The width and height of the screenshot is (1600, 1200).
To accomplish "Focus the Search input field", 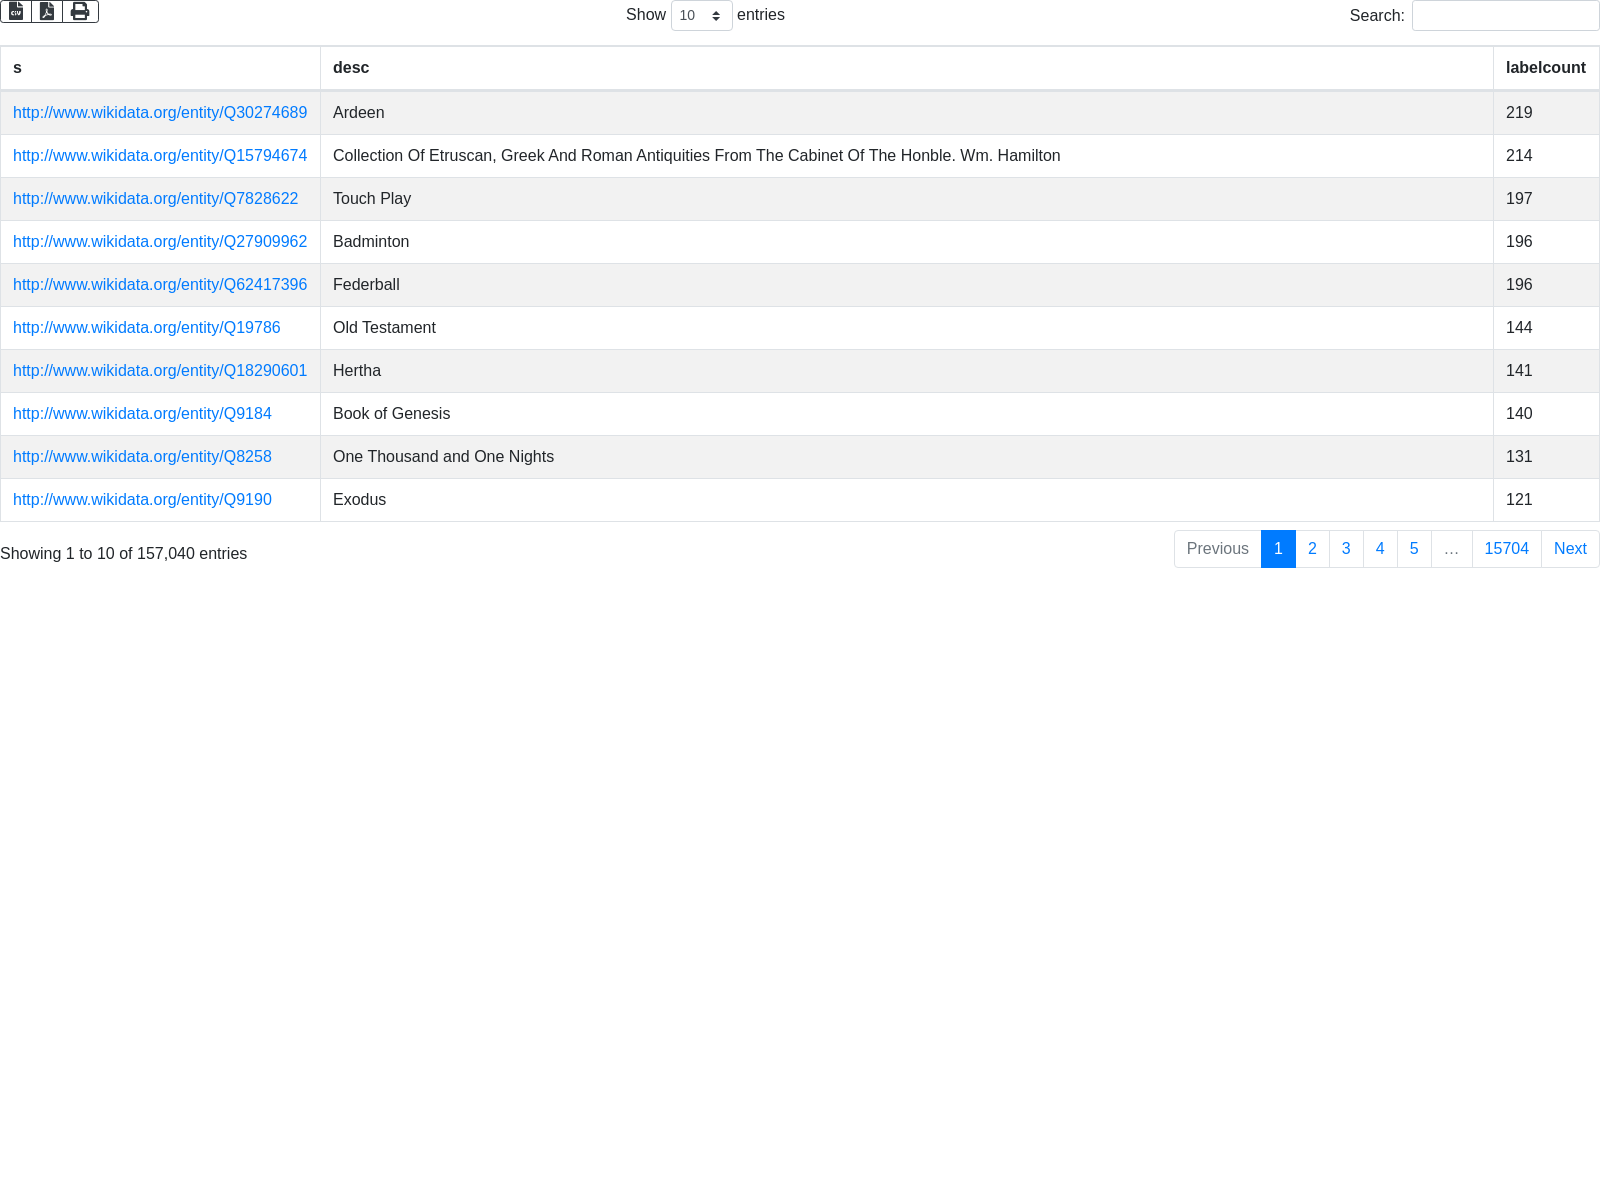I will [1504, 16].
